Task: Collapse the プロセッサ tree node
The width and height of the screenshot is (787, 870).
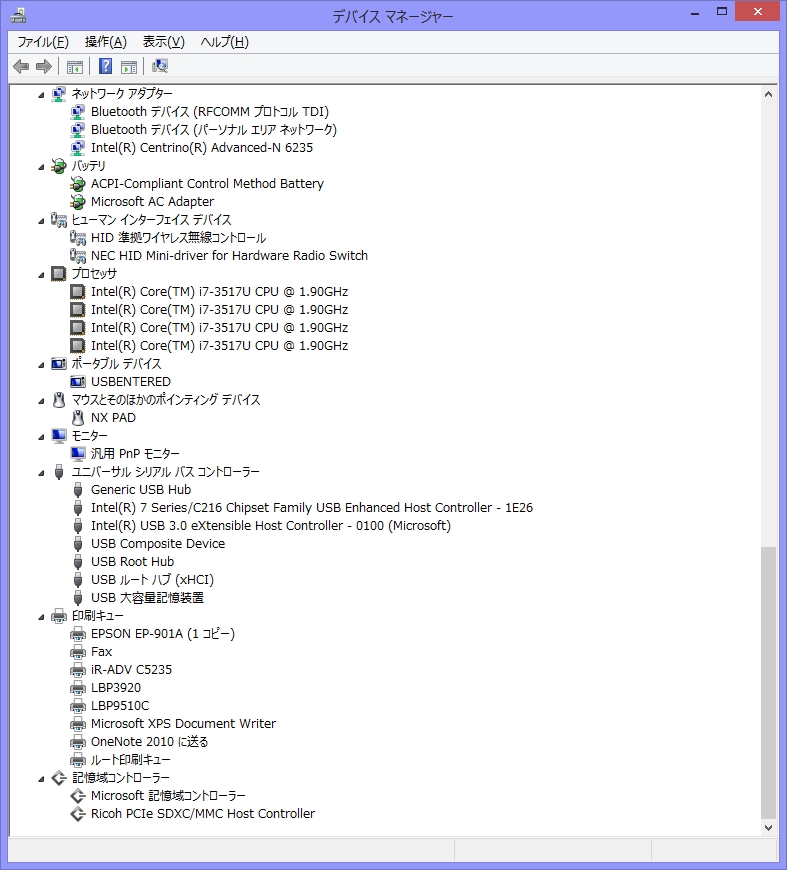Action: click(x=41, y=275)
